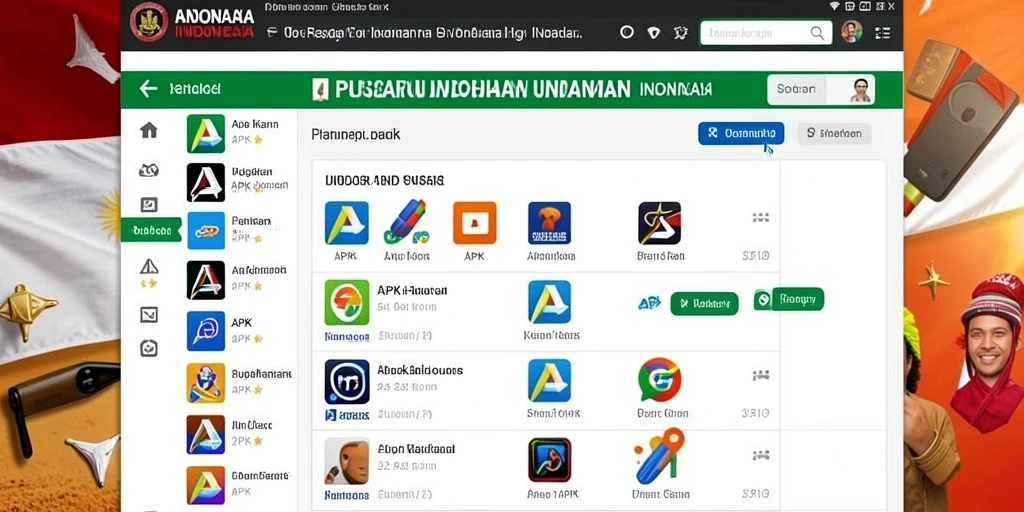The height and width of the screenshot is (512, 1024).
Task: Open the dark-framed icon labeled "1APK" in the fourth row
Action: point(549,460)
